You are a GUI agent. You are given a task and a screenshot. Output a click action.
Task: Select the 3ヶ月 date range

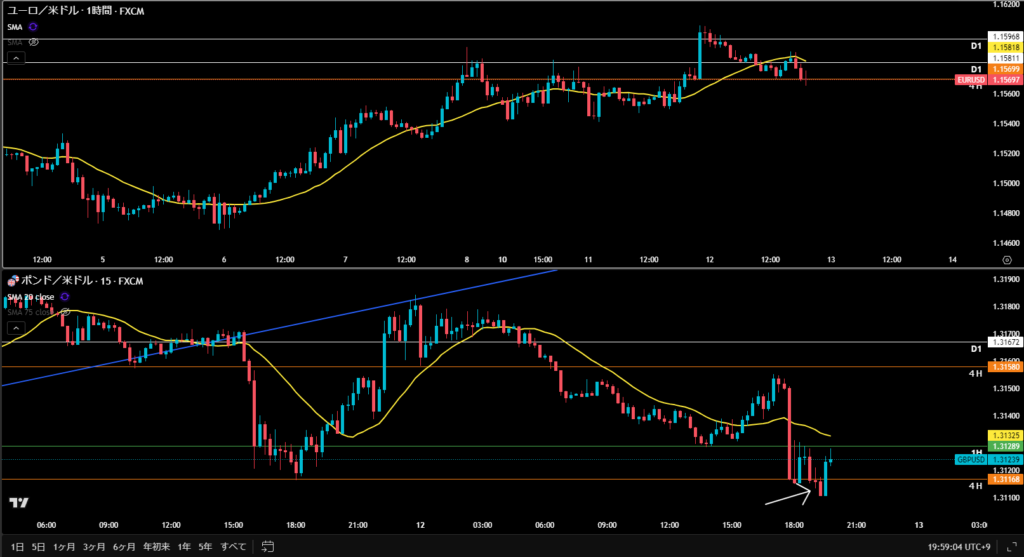click(96, 546)
